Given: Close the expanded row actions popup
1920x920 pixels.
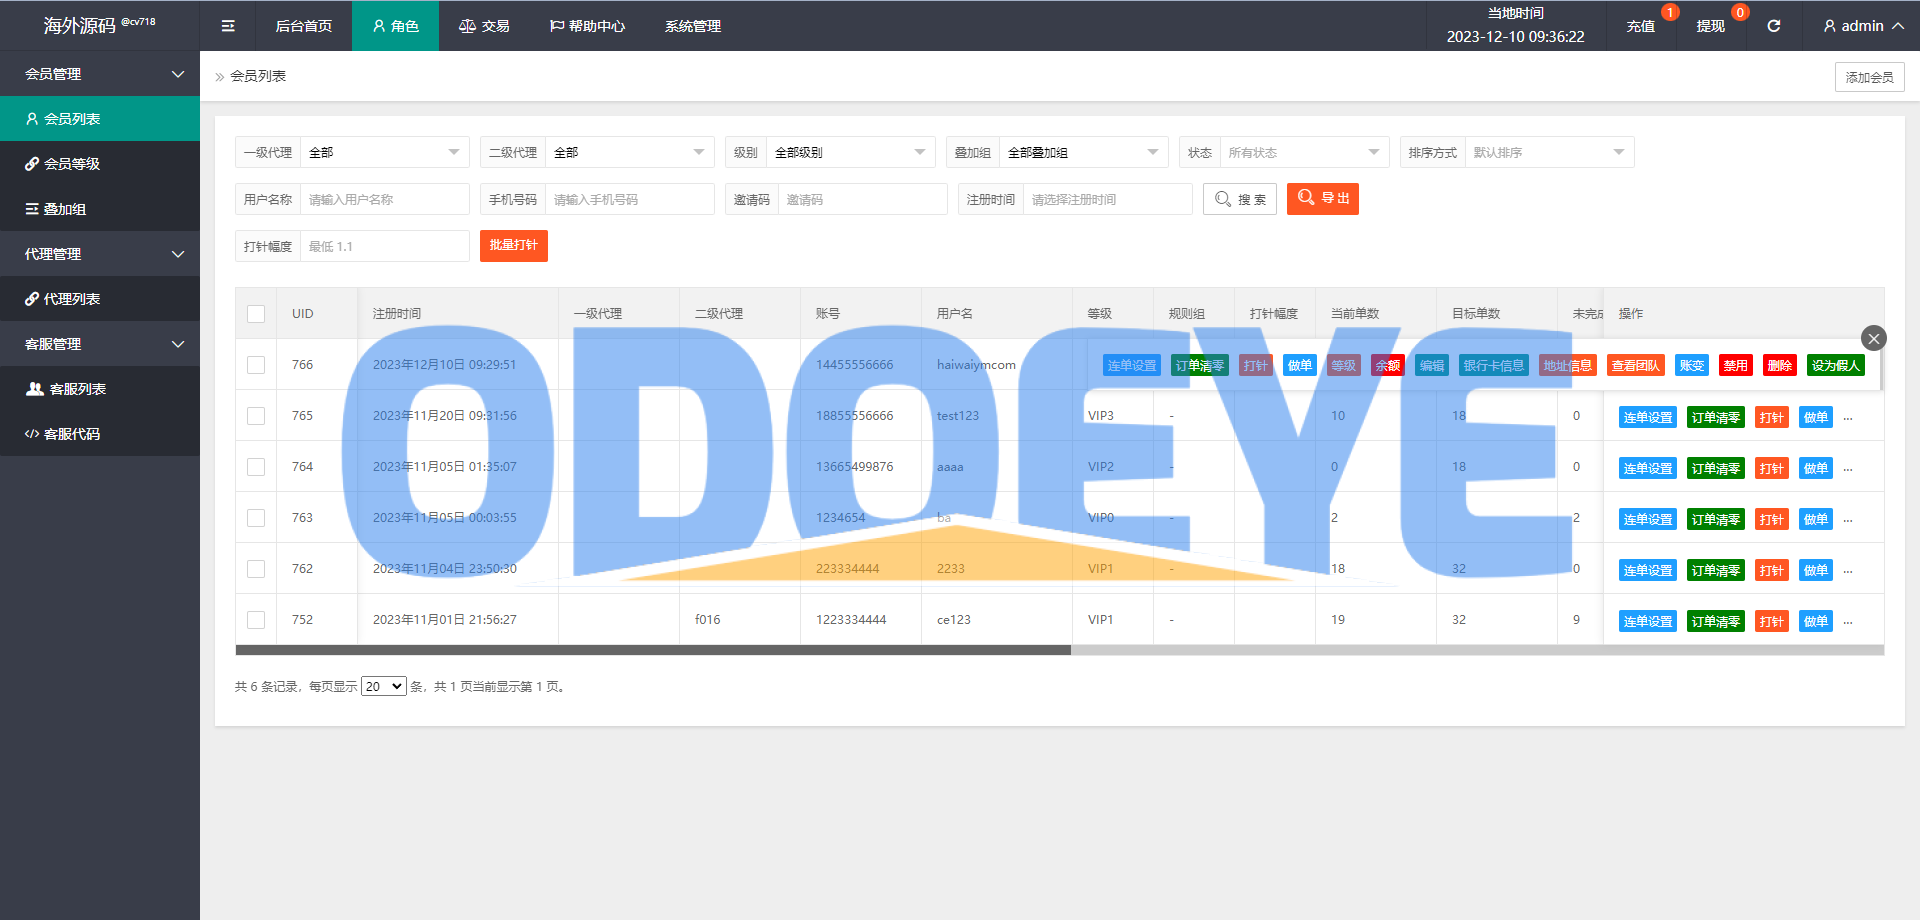Looking at the screenshot, I should [1874, 338].
